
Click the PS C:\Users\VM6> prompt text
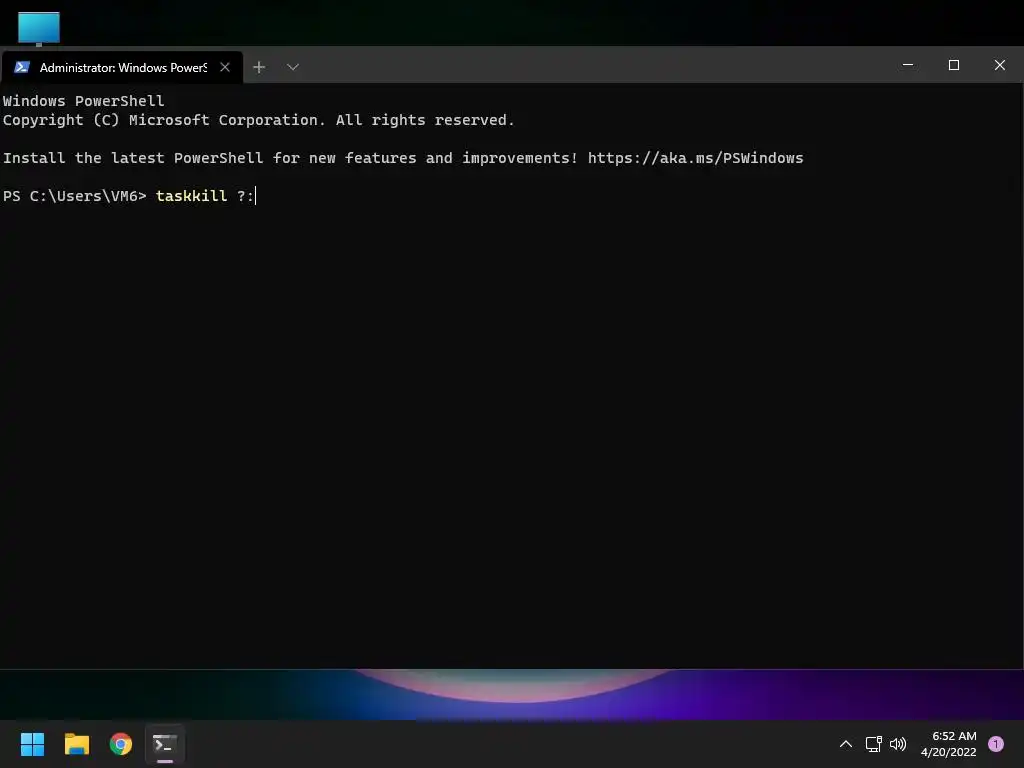pos(74,196)
